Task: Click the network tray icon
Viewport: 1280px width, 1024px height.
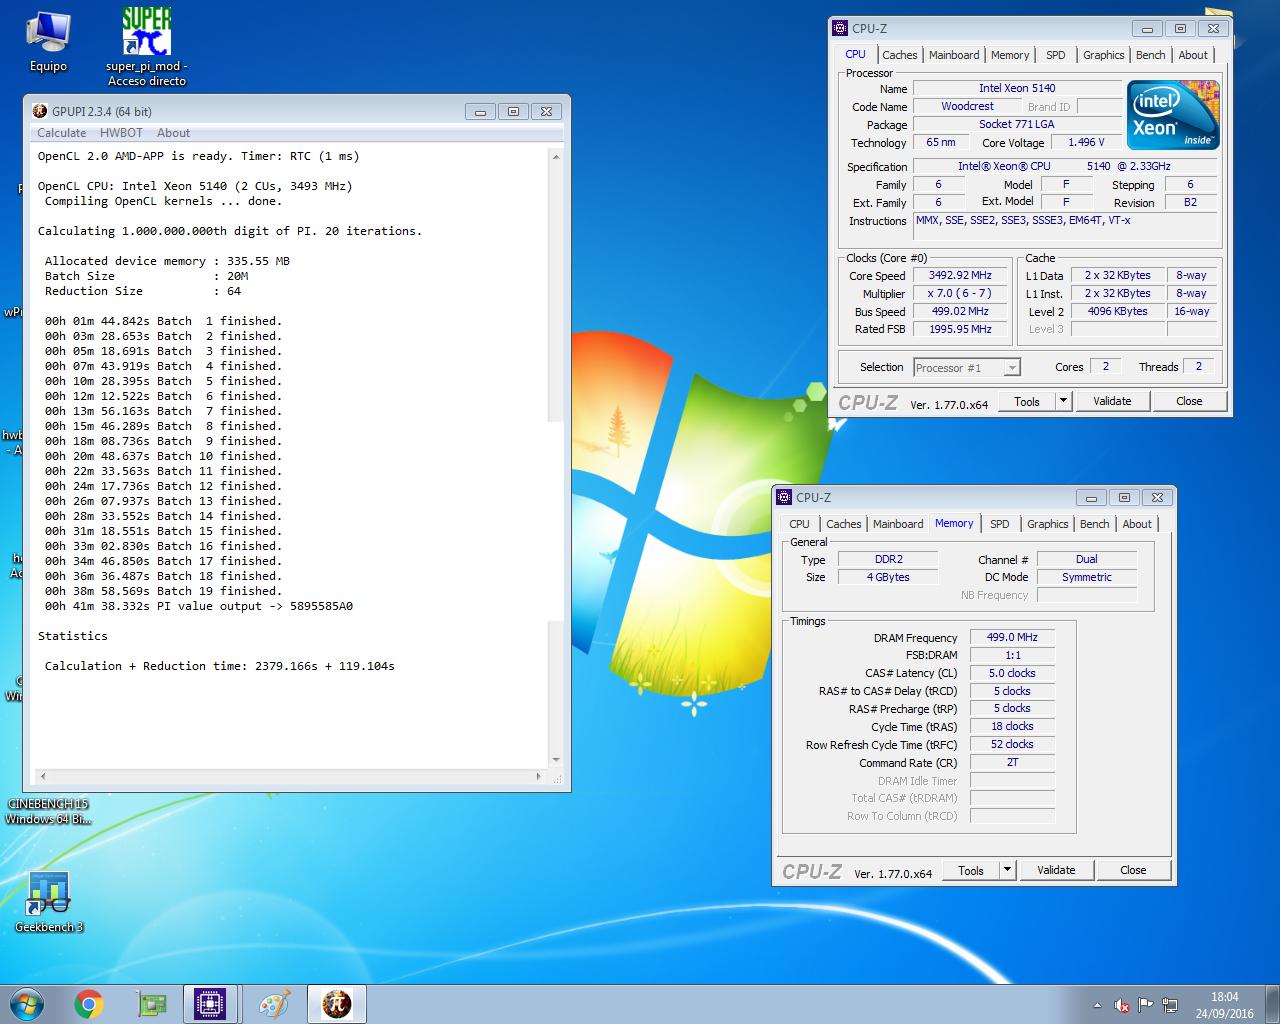Action: (1169, 1005)
